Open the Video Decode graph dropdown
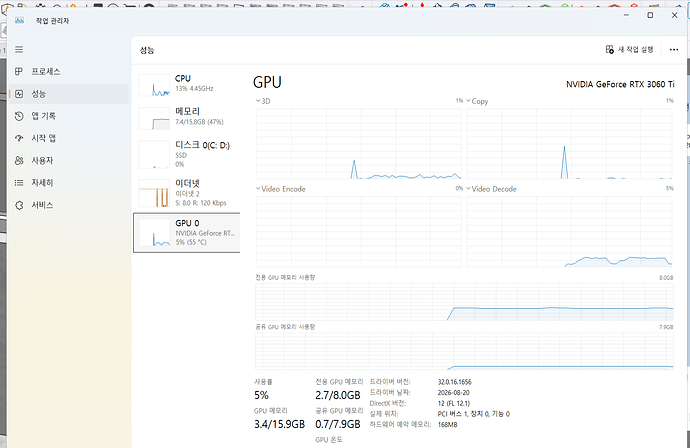Image resolution: width=690 pixels, height=448 pixels. pyautogui.click(x=469, y=189)
